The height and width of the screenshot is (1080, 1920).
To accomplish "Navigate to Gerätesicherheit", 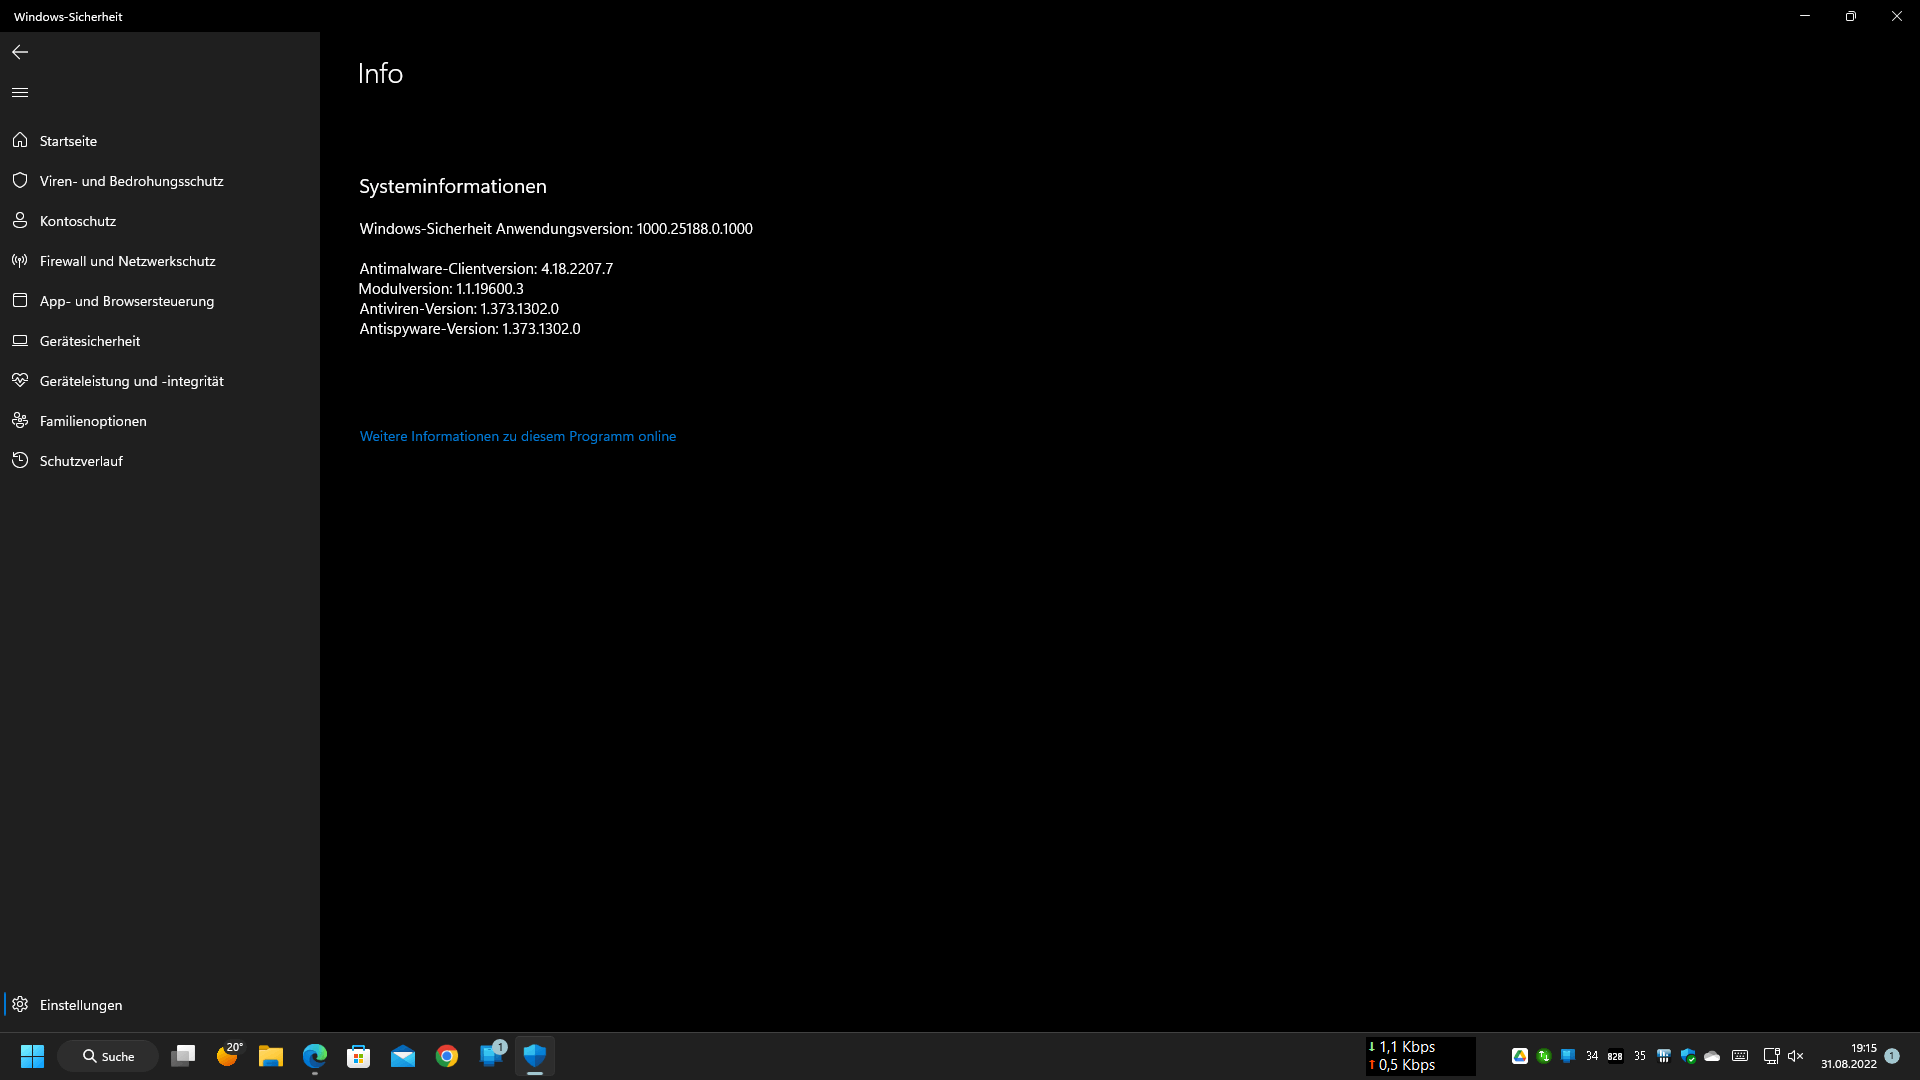I will [x=160, y=341].
